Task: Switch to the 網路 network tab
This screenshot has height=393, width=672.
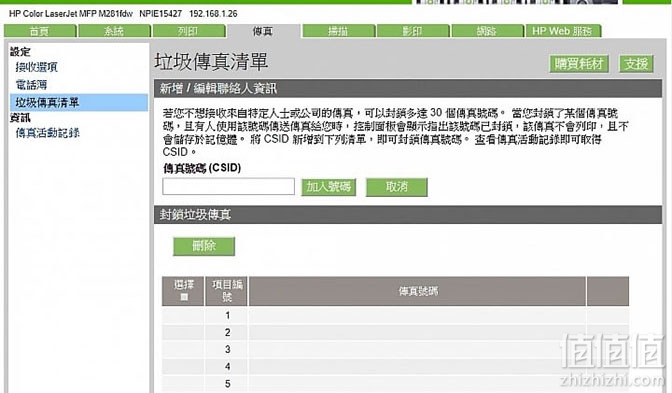Action: (x=487, y=31)
